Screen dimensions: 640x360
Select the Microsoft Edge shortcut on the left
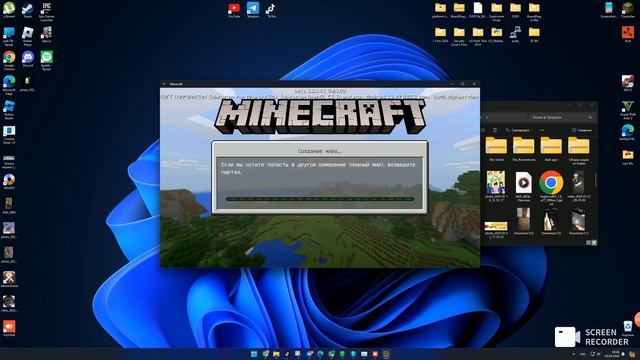(9, 84)
